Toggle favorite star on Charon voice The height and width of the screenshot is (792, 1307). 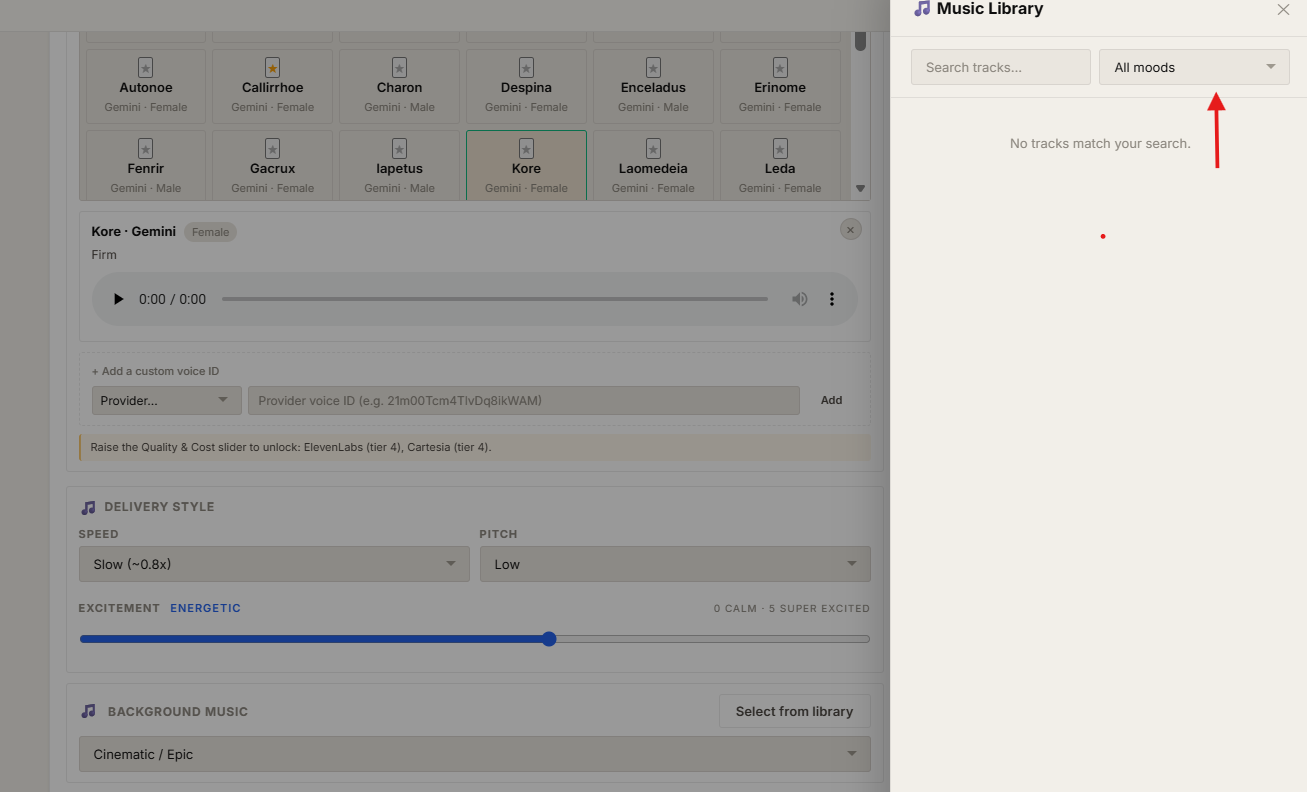[399, 68]
